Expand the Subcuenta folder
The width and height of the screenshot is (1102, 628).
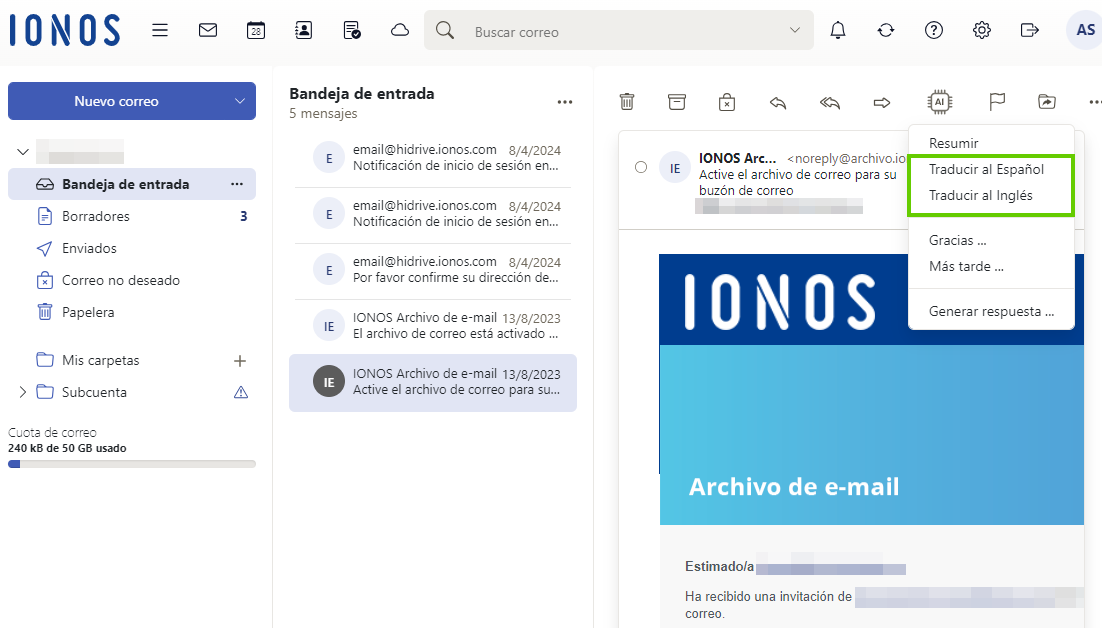coord(22,392)
